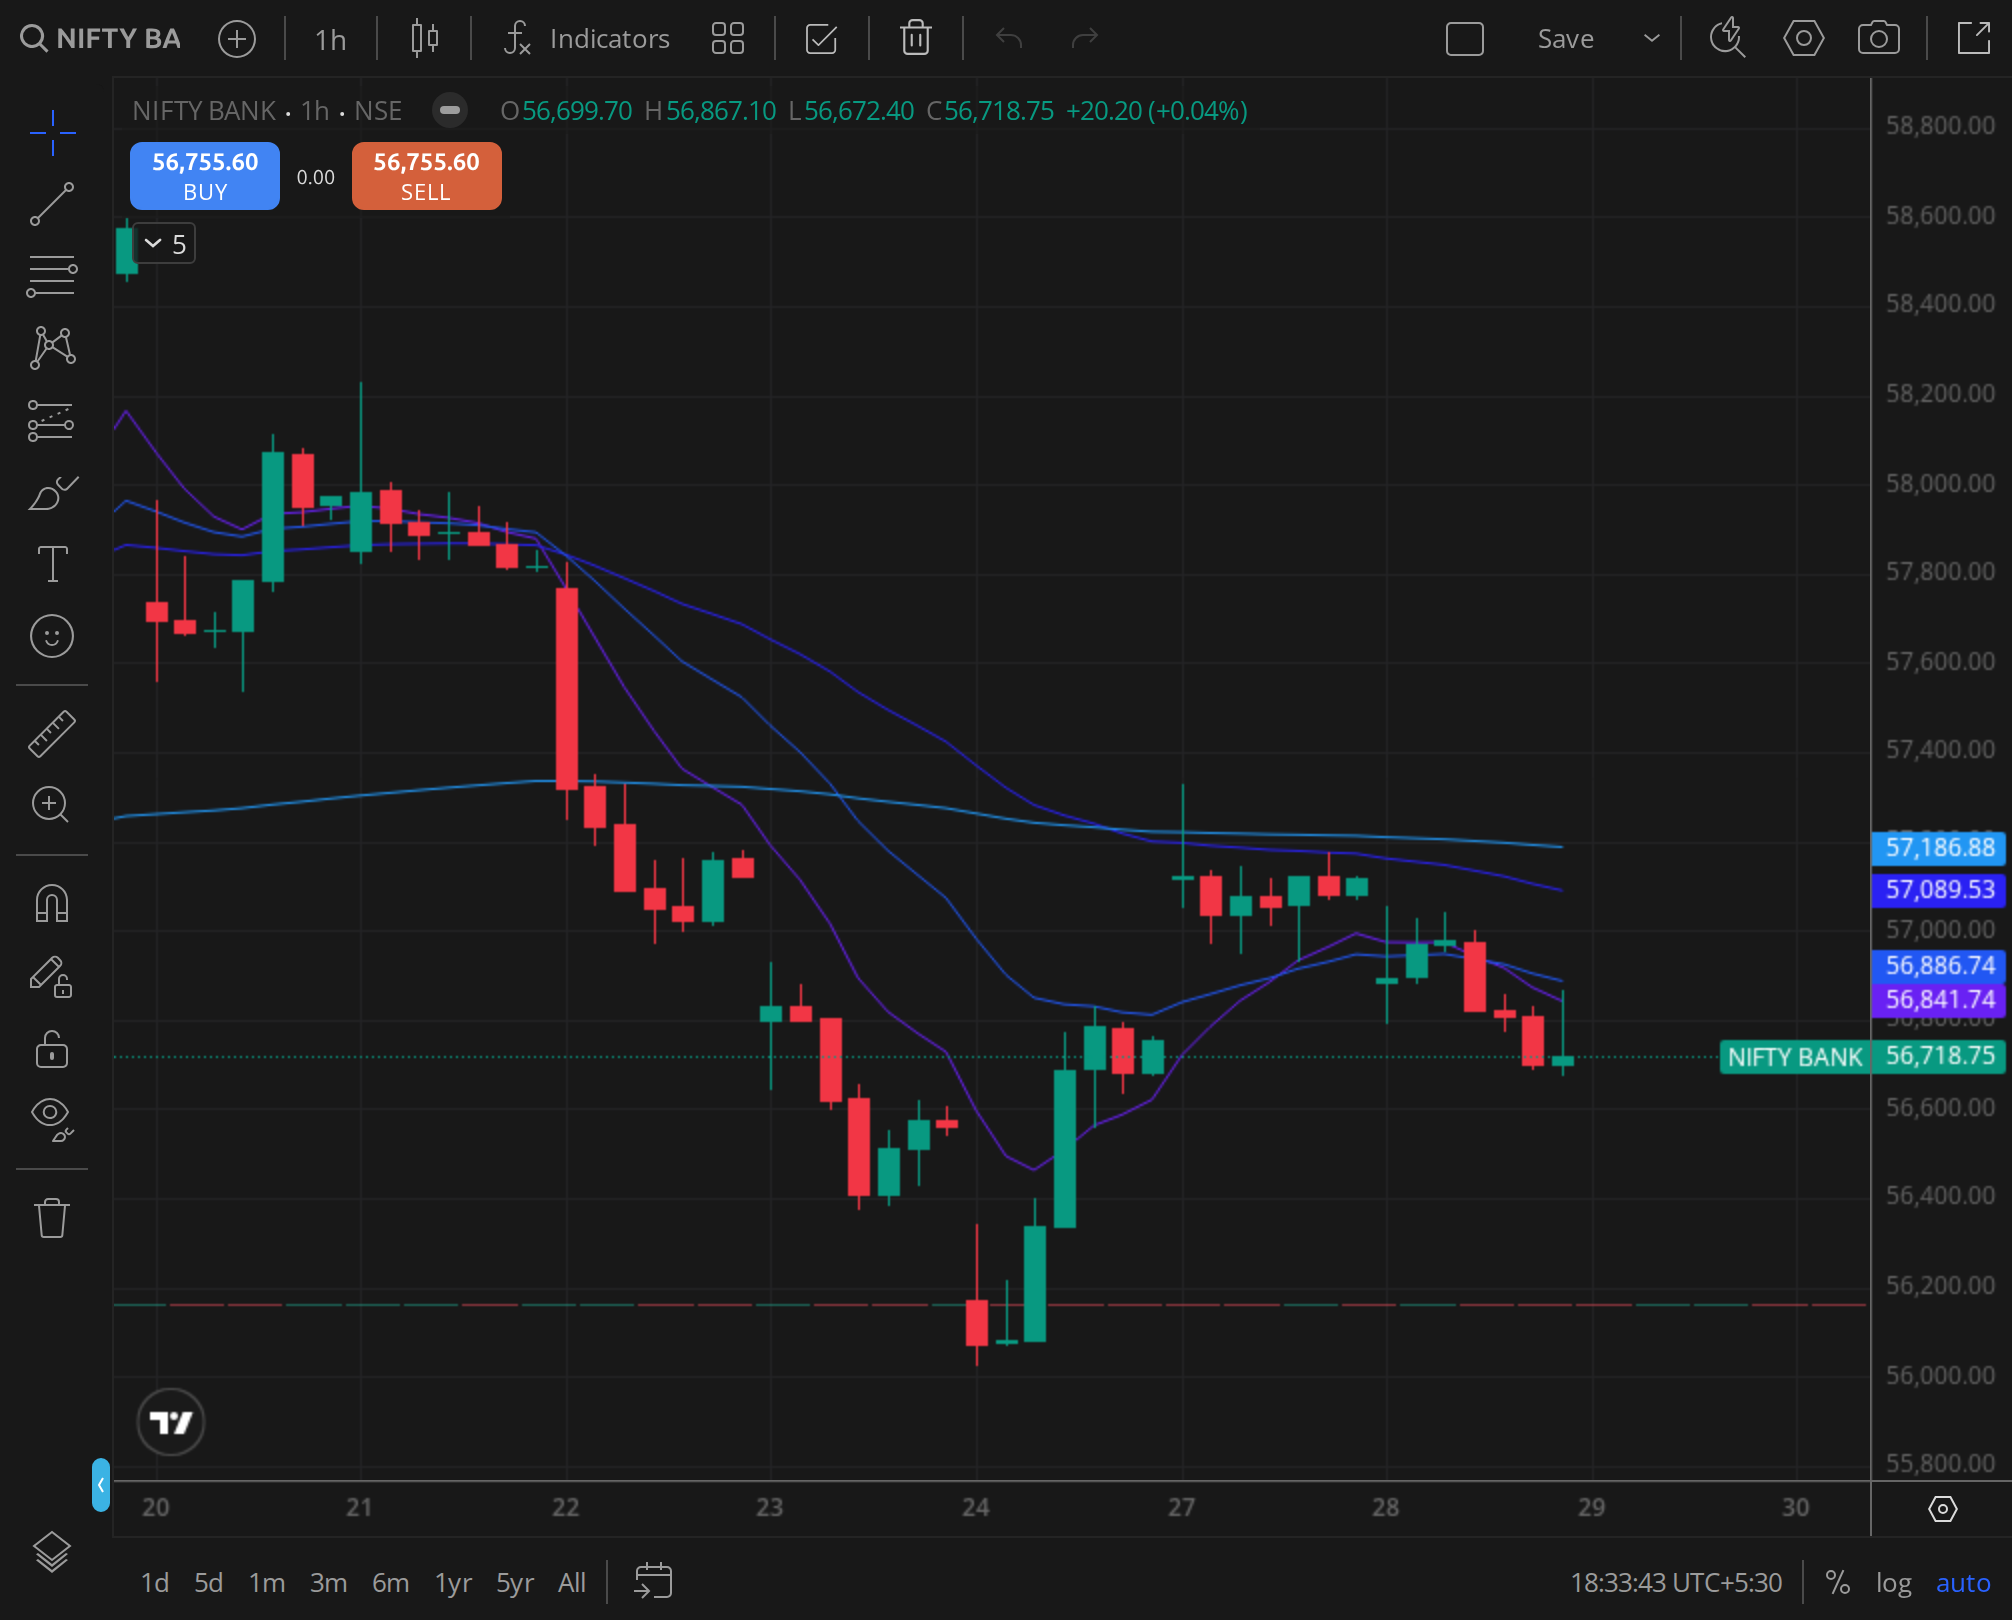Add a symbol to compare with plus icon
This screenshot has height=1620, width=2012.
coord(237,39)
